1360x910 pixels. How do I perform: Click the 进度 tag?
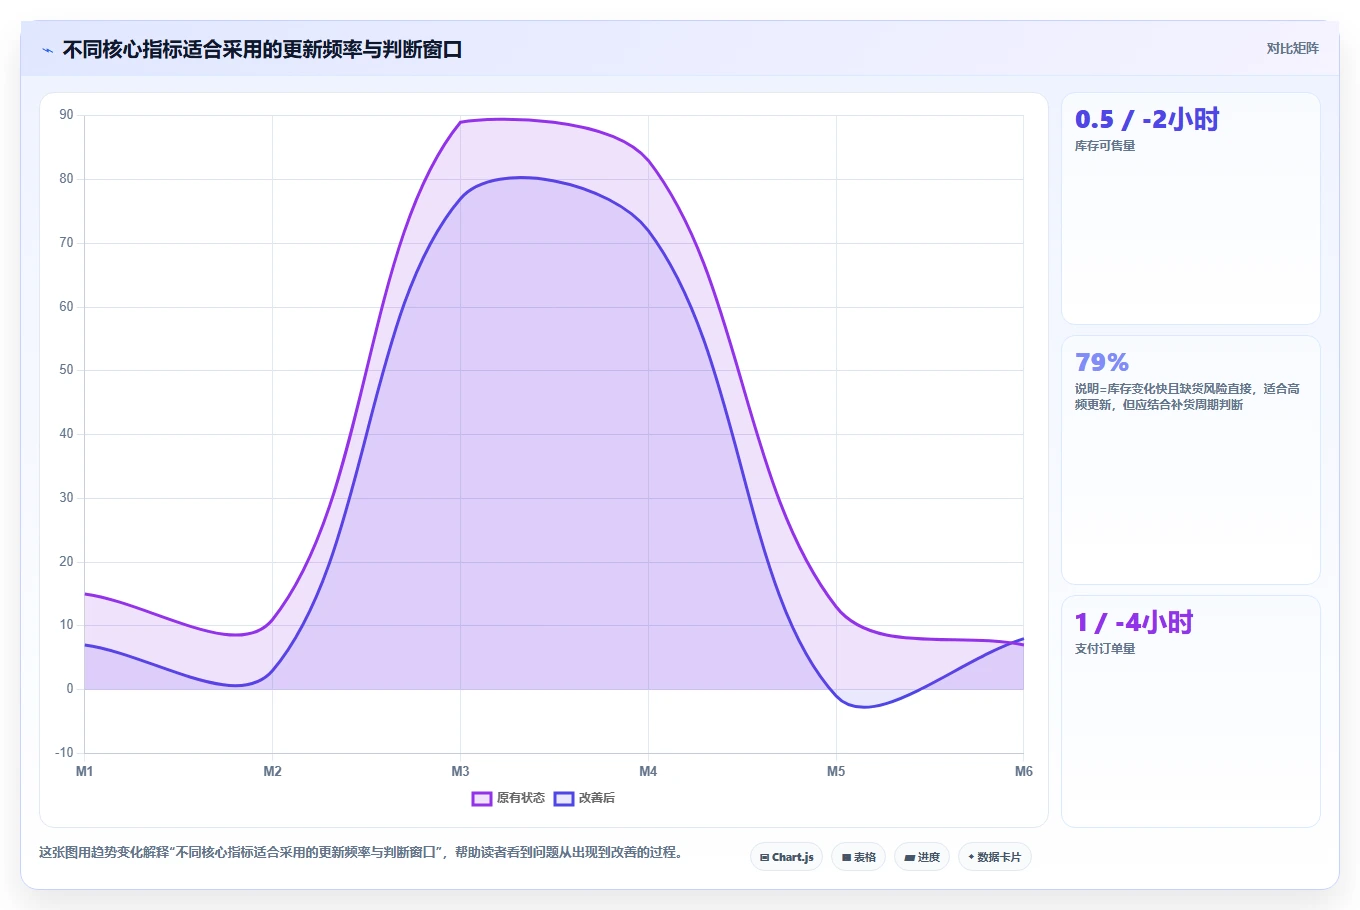click(922, 857)
